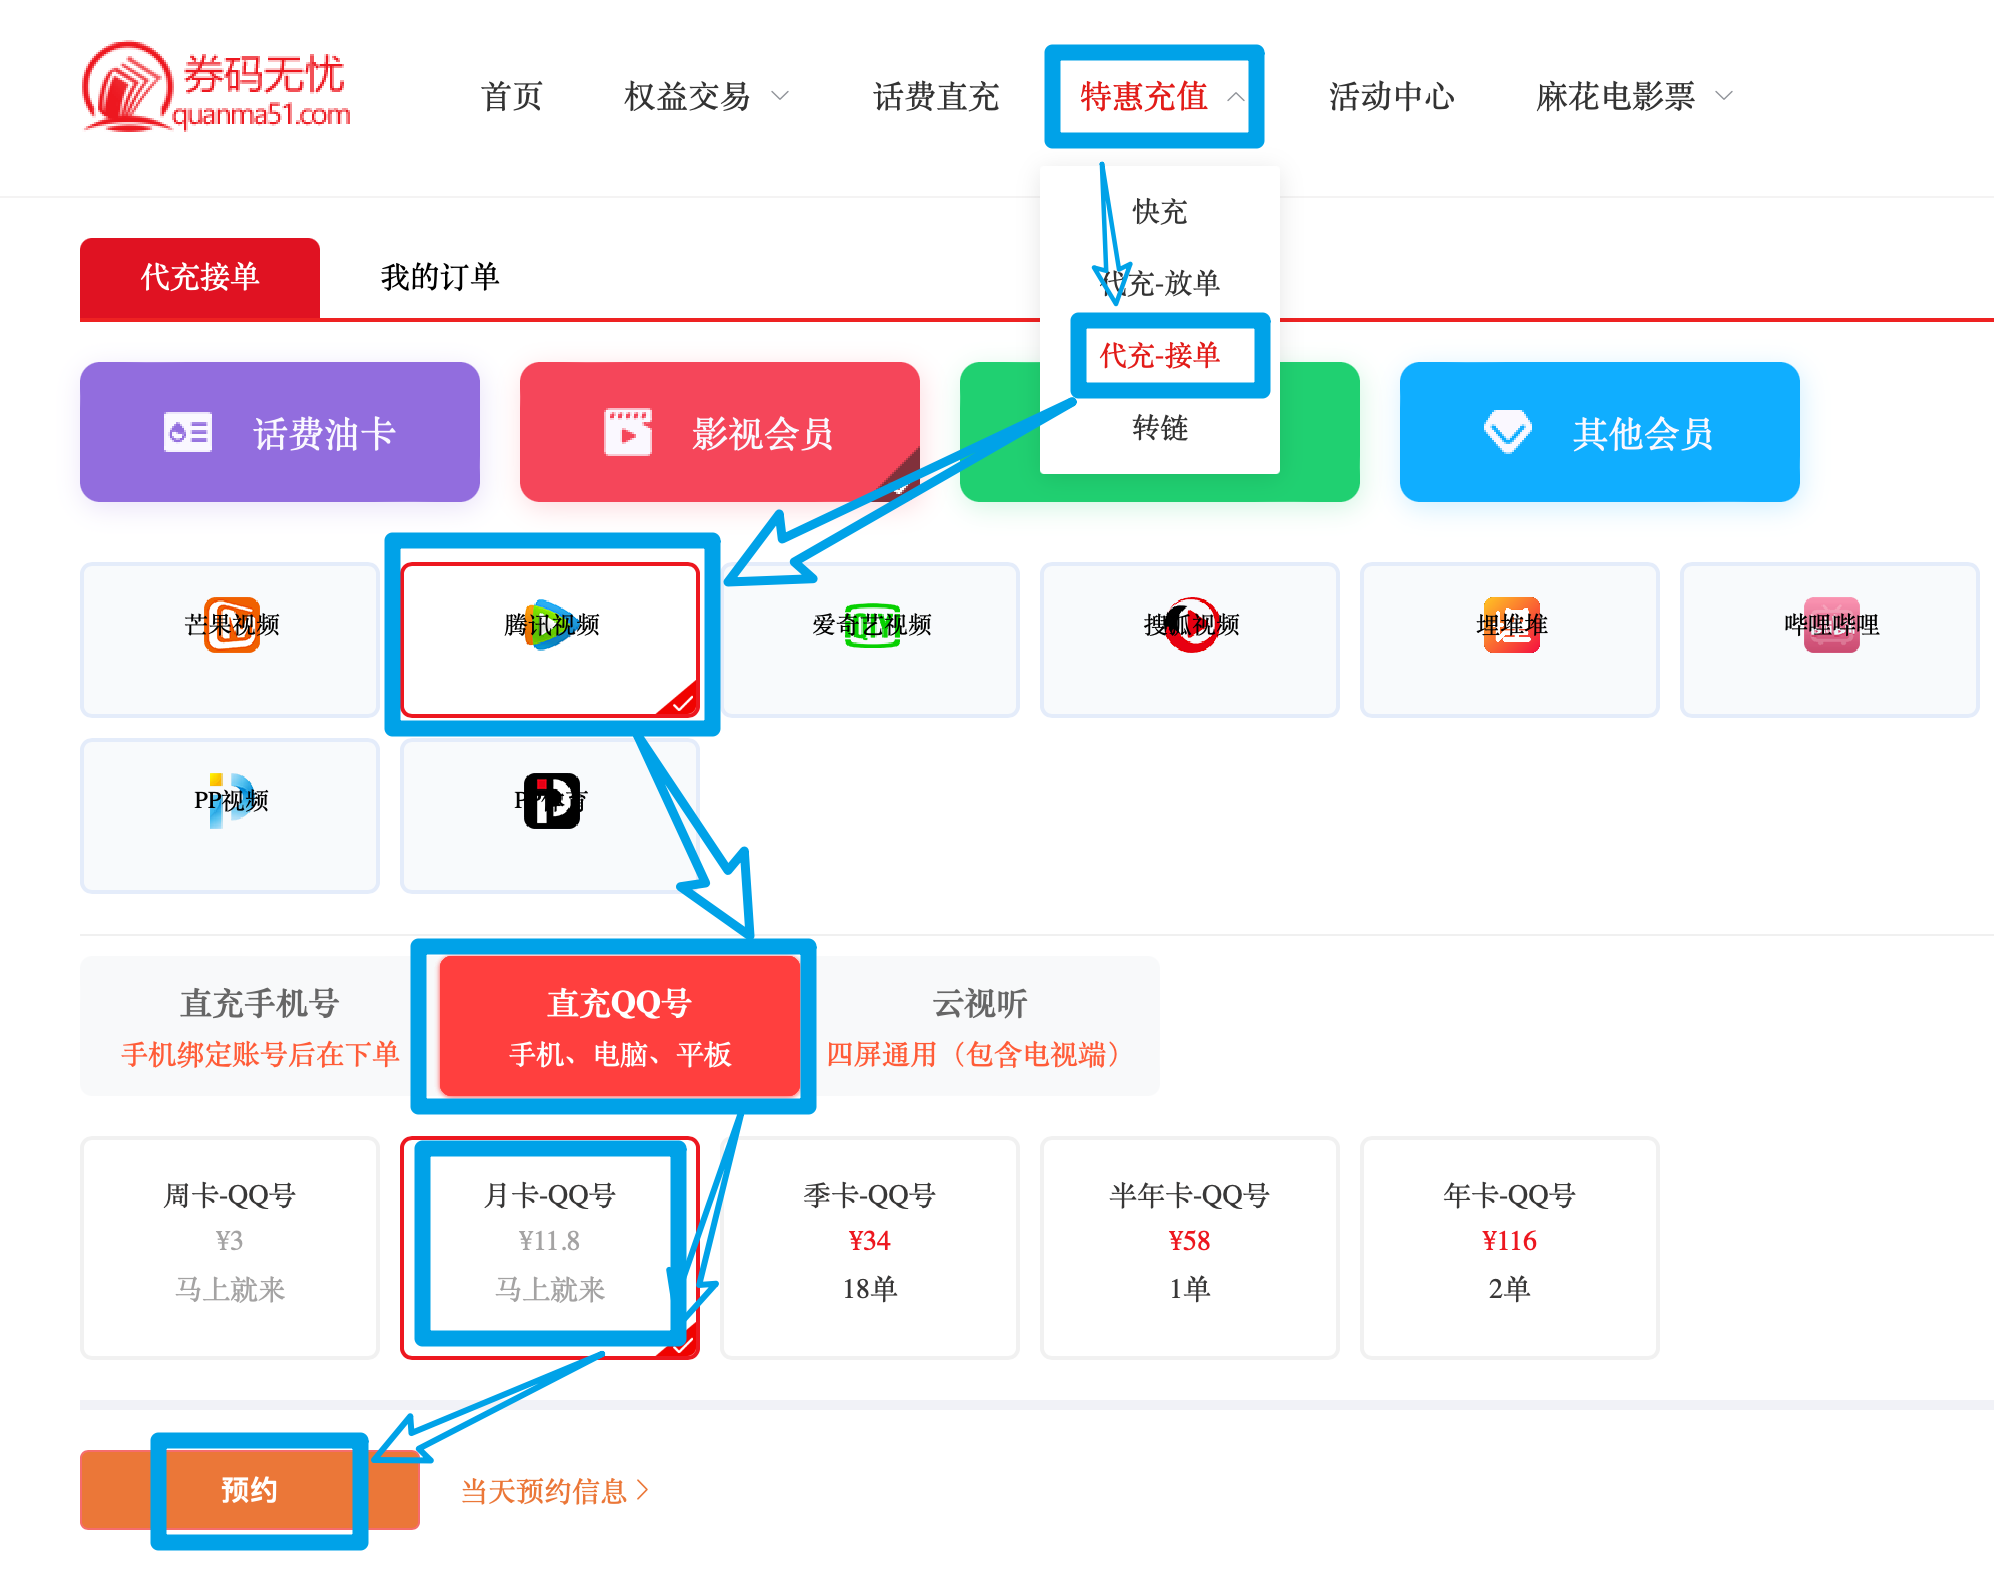Image resolution: width=1994 pixels, height=1582 pixels.
Task: Open 话费直充 in the navigation
Action: click(935, 97)
